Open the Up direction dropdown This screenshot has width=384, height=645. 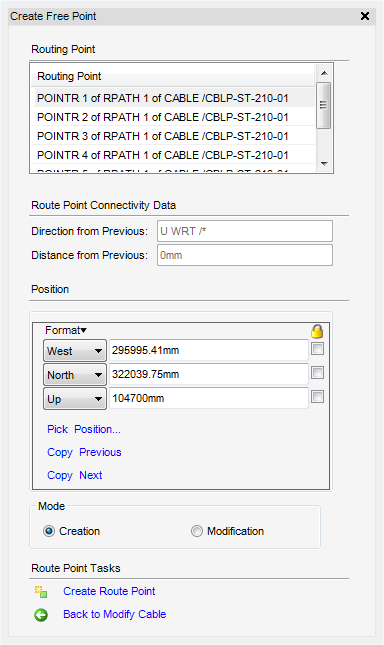[75, 399]
